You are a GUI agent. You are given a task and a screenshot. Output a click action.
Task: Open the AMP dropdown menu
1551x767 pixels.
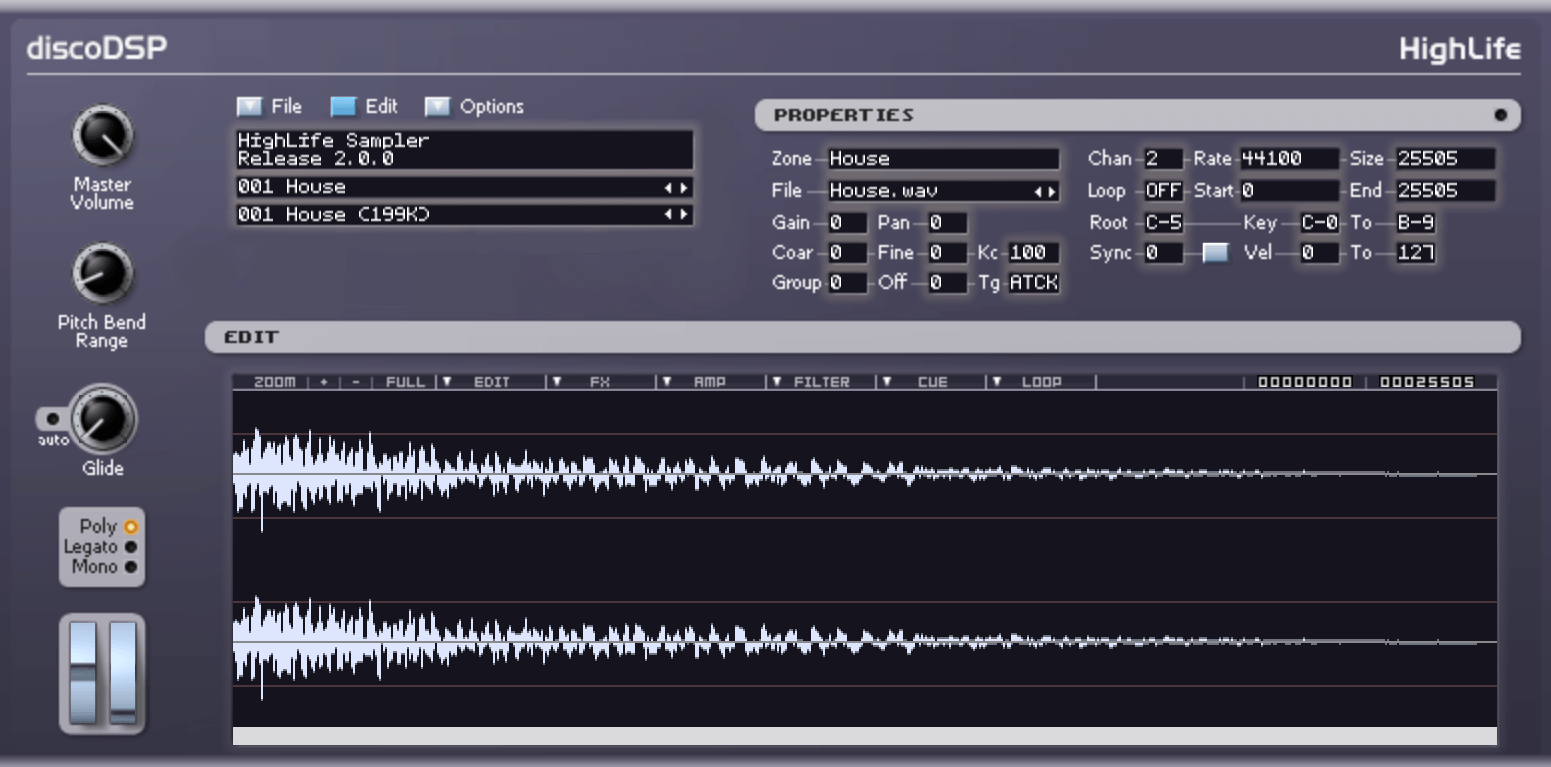[710, 382]
